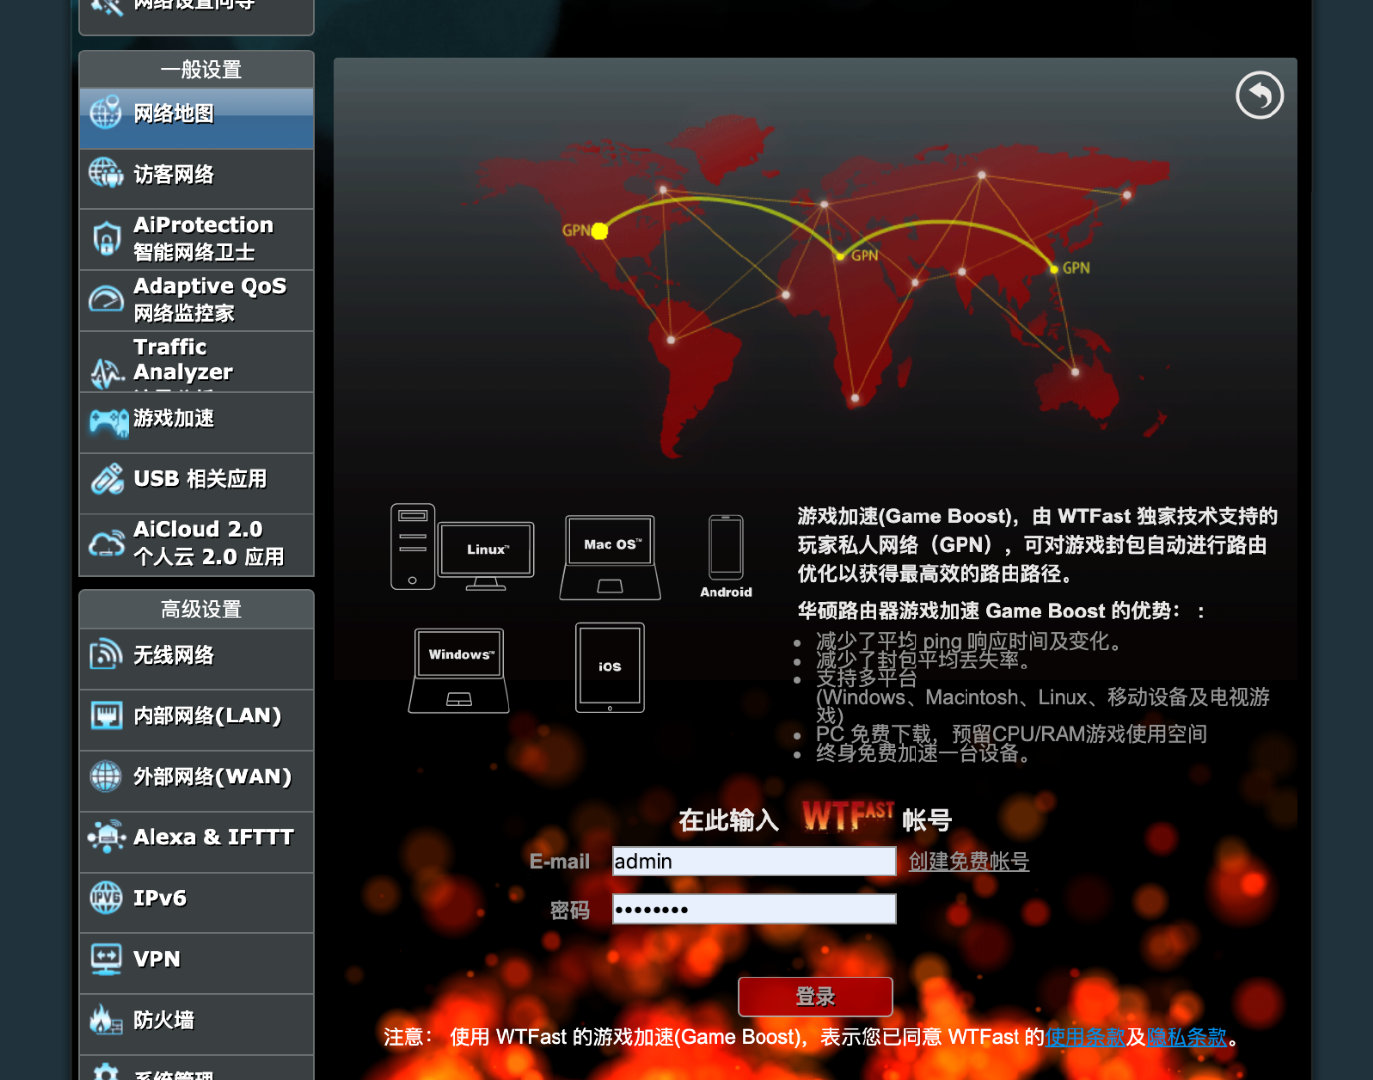
Task: Open Adaptive QoS 网络监控家
Action: click(x=197, y=300)
